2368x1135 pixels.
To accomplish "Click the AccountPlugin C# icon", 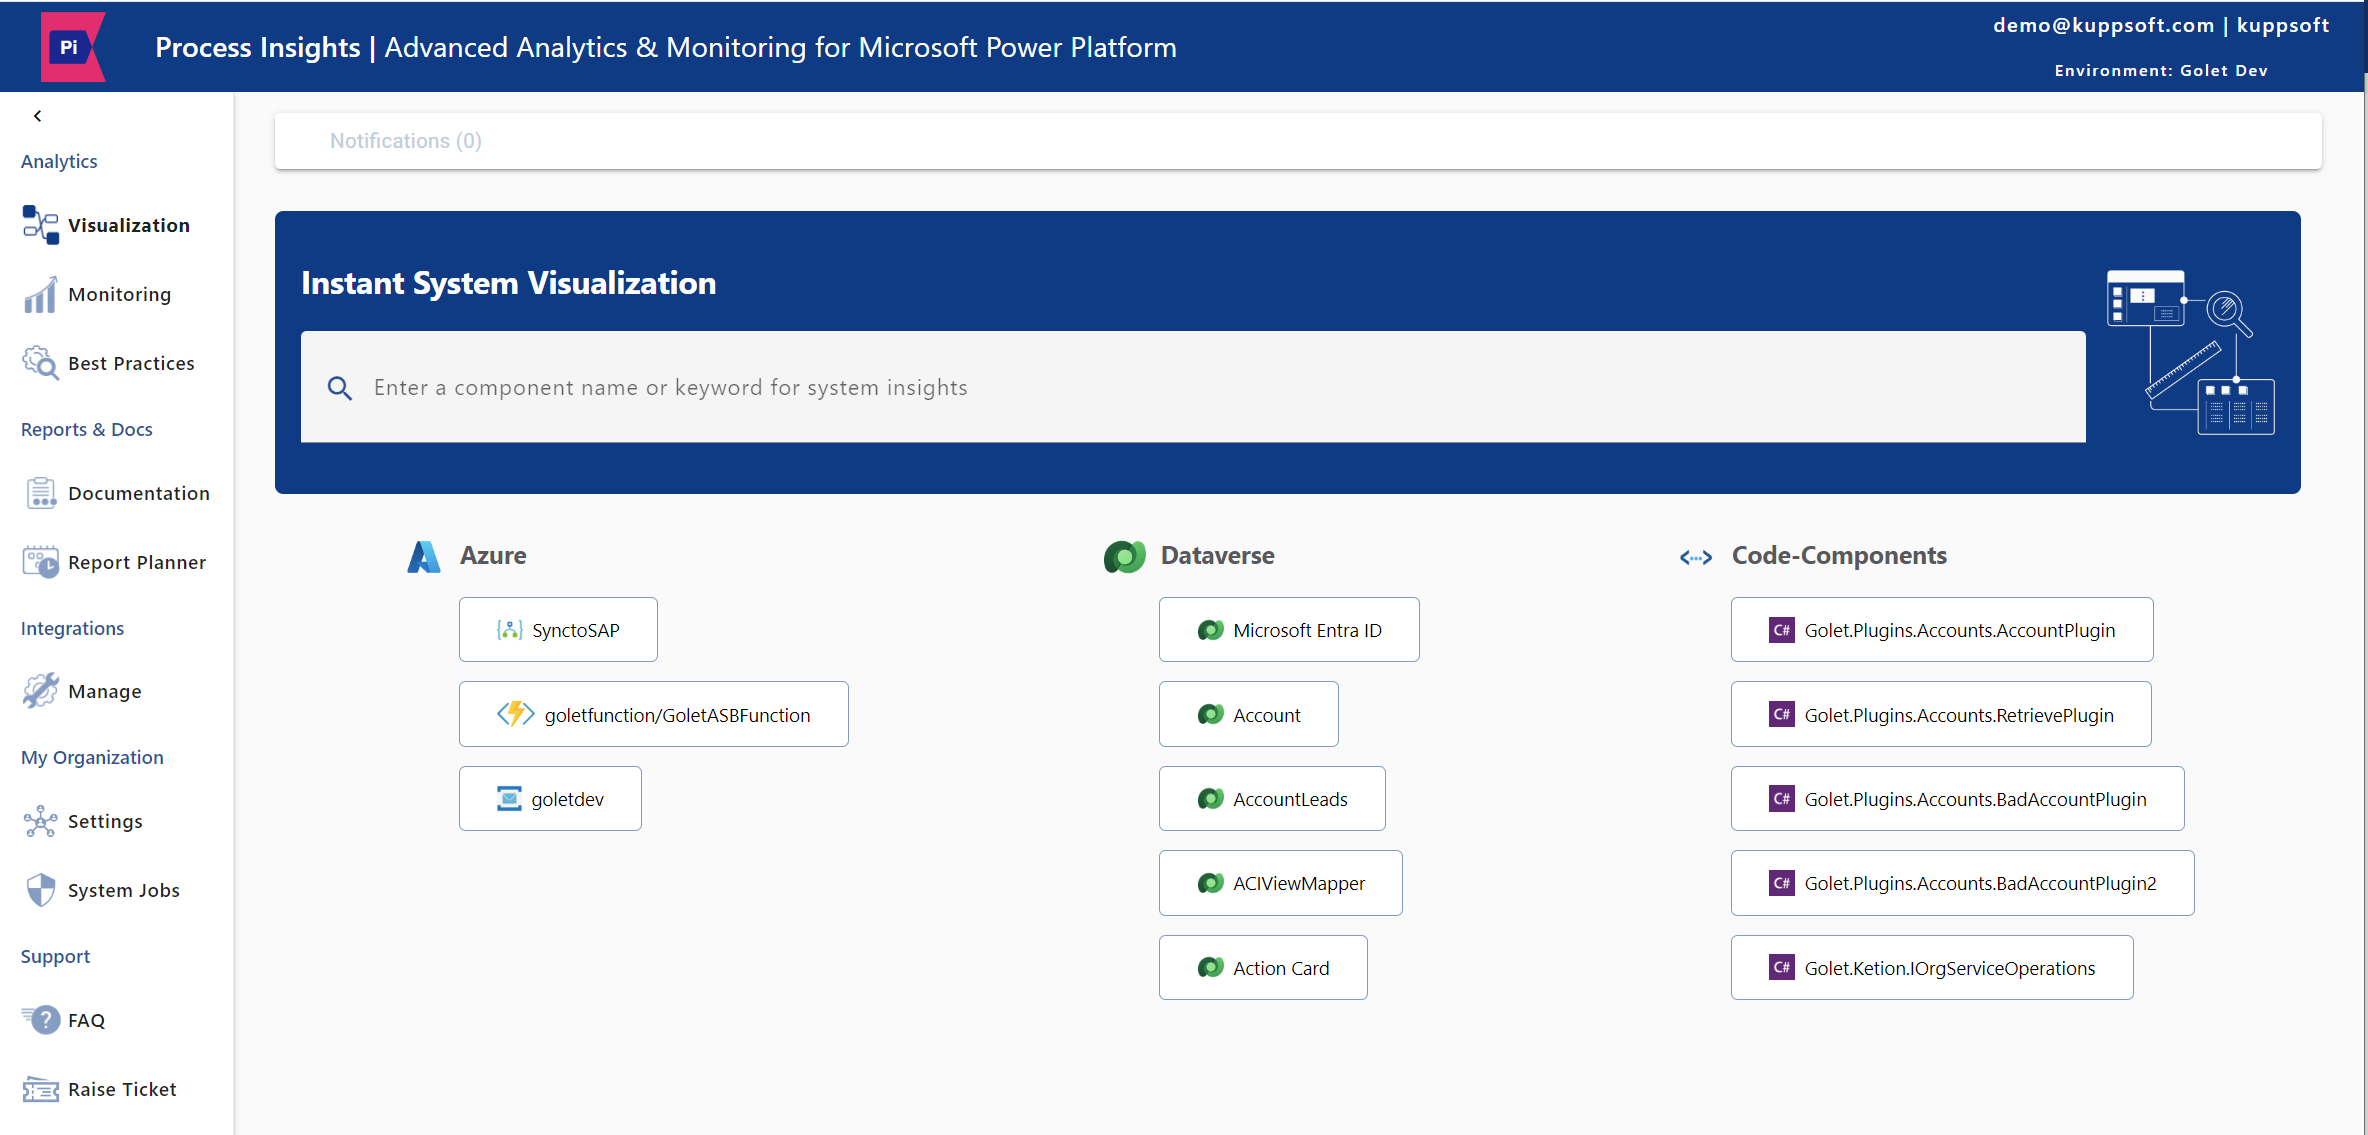I will point(1781,630).
